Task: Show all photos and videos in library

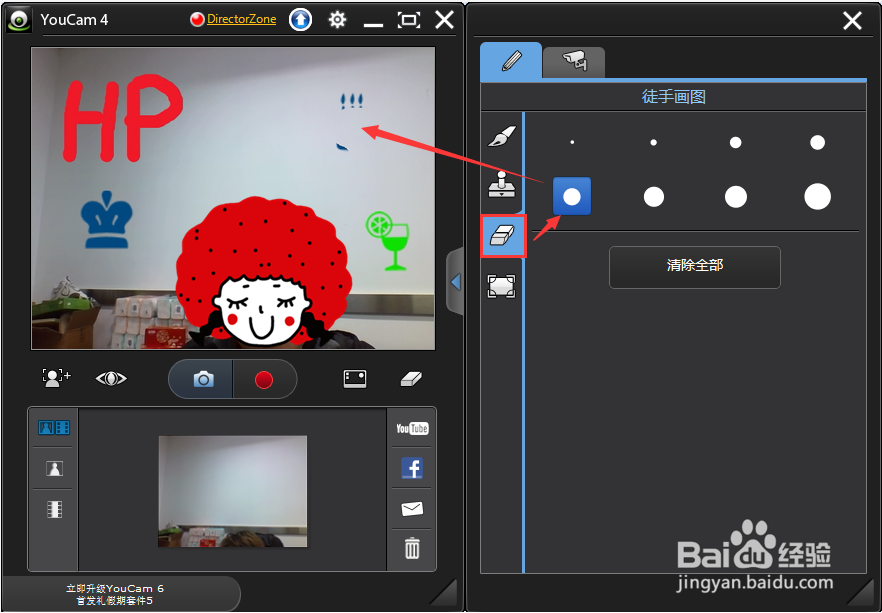Action: click(54, 428)
